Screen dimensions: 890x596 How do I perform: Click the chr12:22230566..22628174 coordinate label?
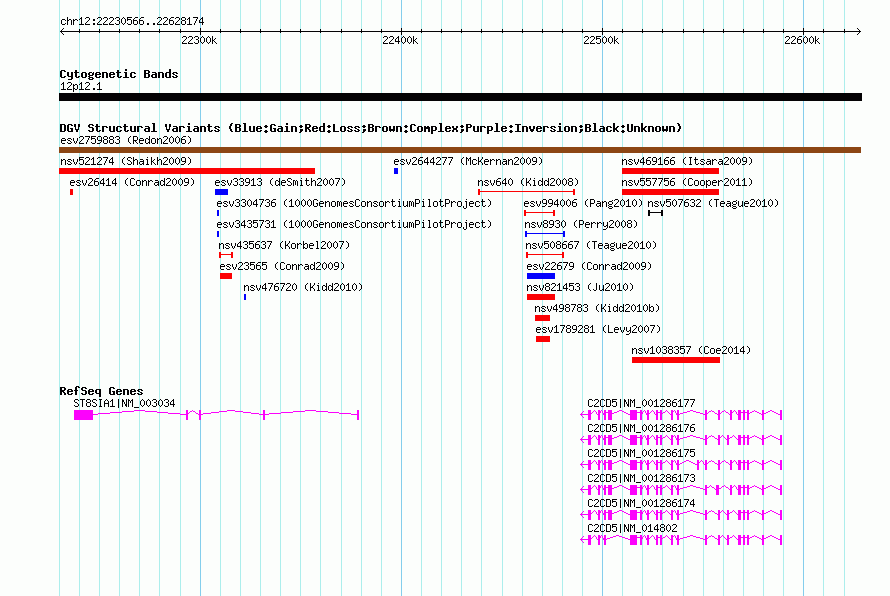(x=132, y=21)
